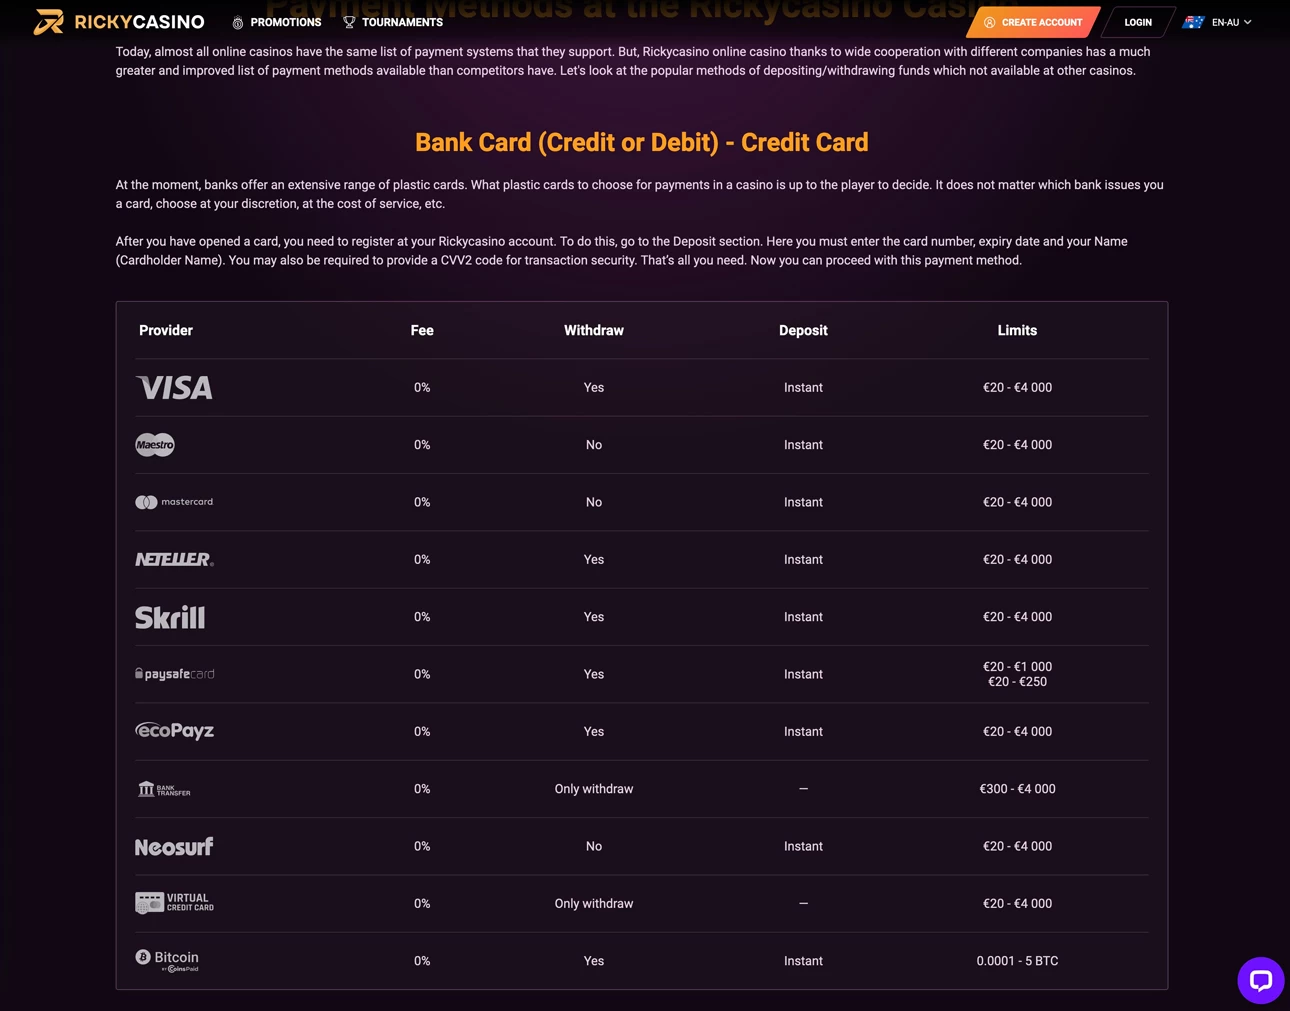The image size is (1290, 1011).
Task: Click the mastercard logo in table
Action: 174,502
